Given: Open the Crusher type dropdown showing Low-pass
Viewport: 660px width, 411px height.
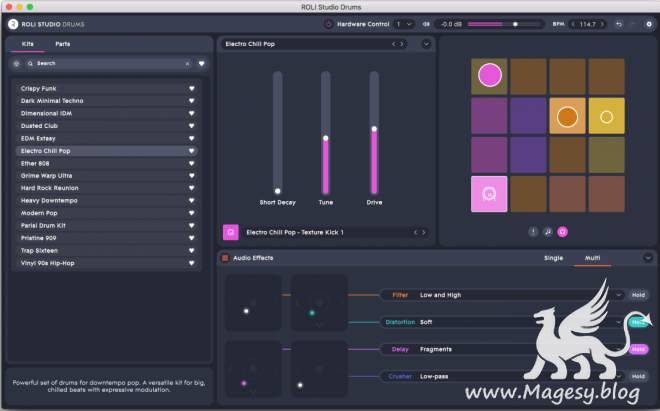Looking at the screenshot, I should pyautogui.click(x=503, y=376).
